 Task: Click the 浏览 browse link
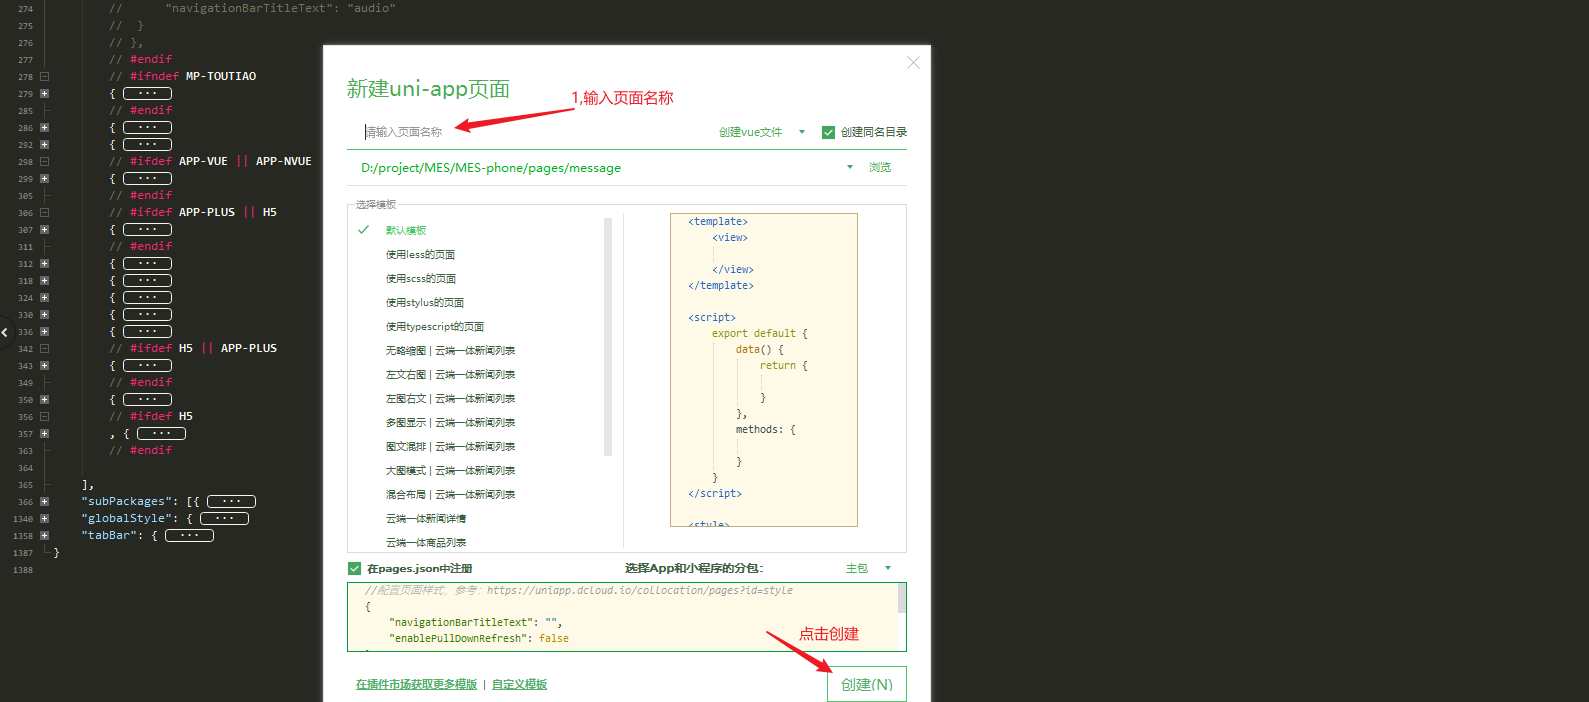click(880, 167)
